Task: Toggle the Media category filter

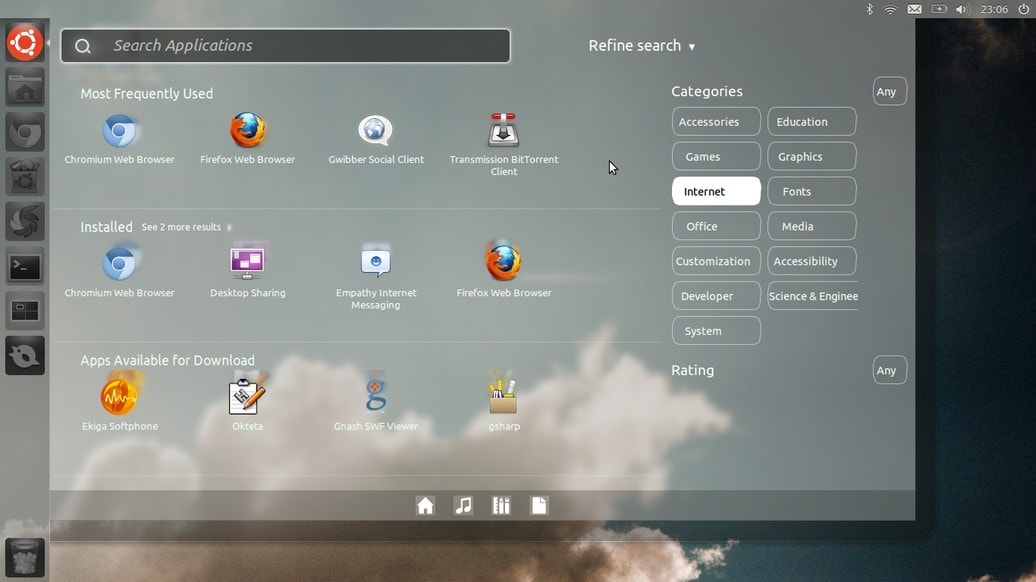Action: point(812,226)
